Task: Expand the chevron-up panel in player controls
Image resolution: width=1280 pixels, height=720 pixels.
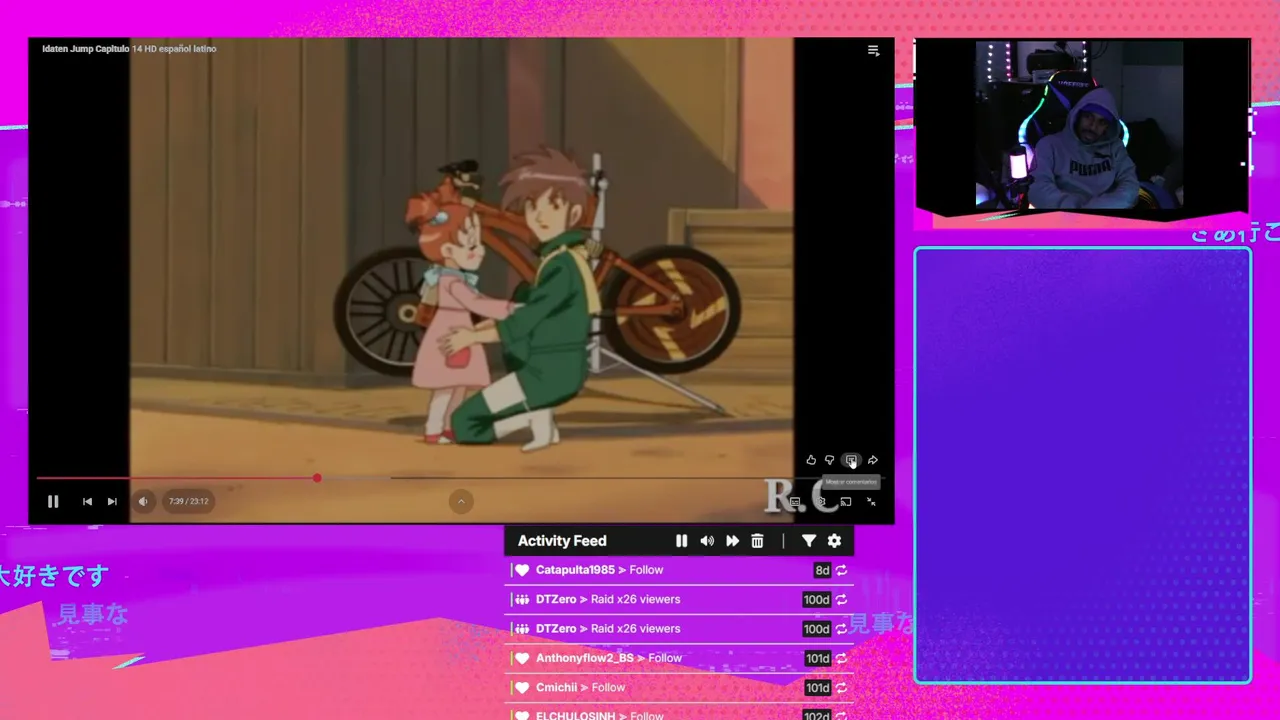Action: click(461, 501)
